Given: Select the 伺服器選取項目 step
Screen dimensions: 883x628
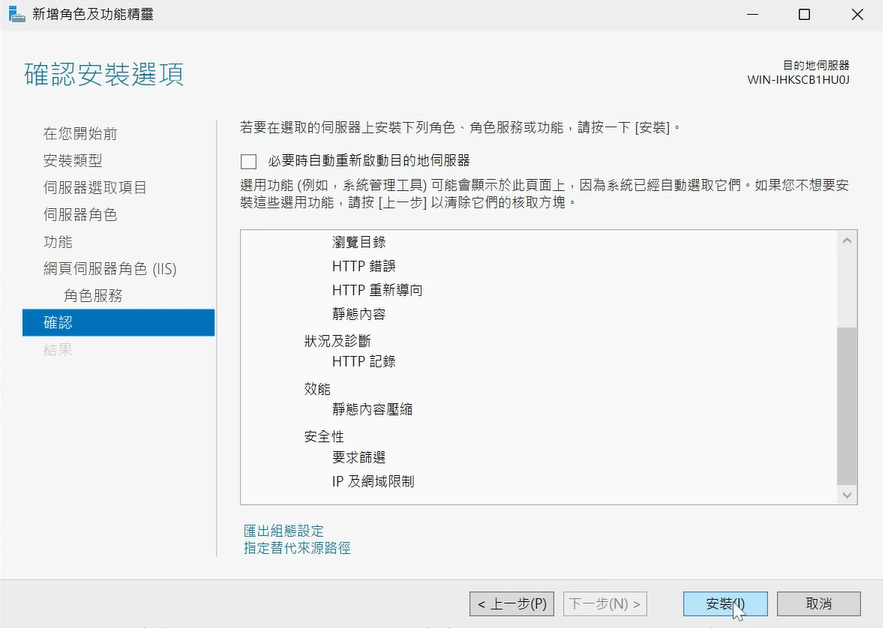Looking at the screenshot, I should 95,188.
